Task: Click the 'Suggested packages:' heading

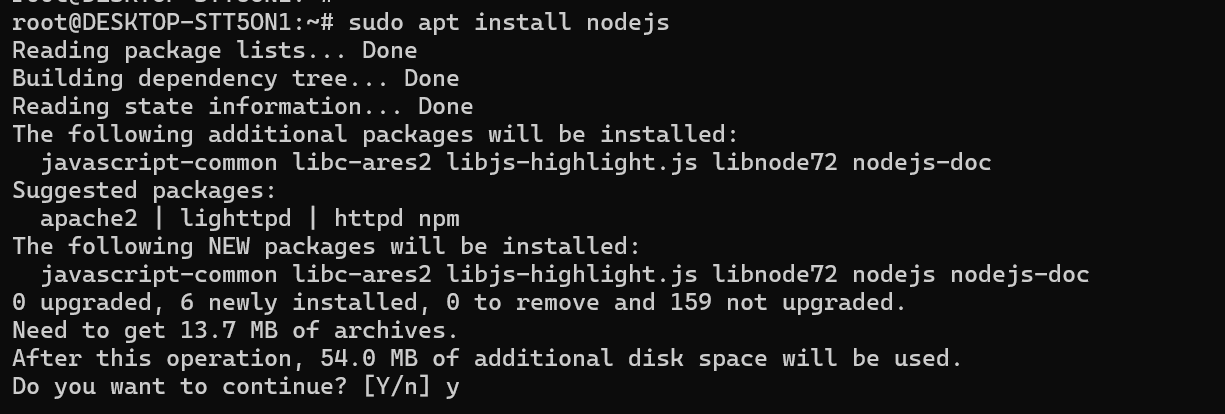Action: pos(144,190)
